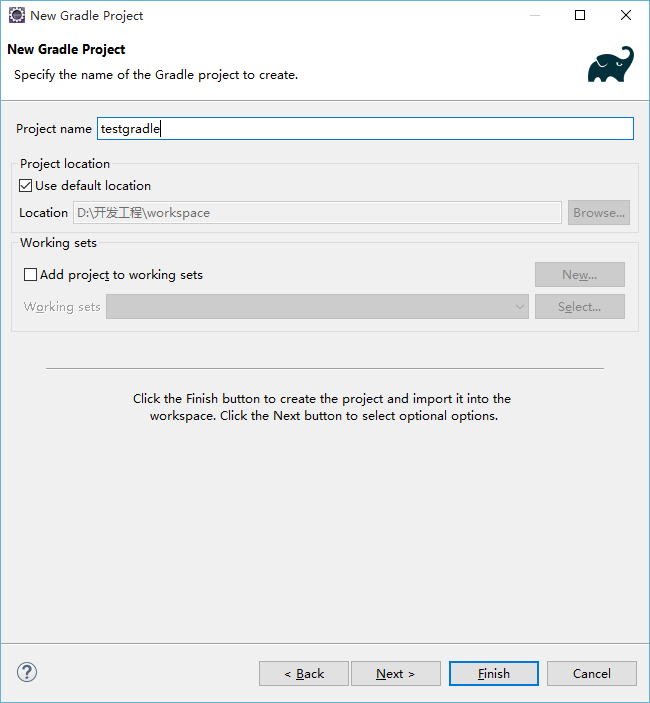This screenshot has width=650, height=703.
Task: Click the Gradle elephant logo
Action: [x=611, y=65]
